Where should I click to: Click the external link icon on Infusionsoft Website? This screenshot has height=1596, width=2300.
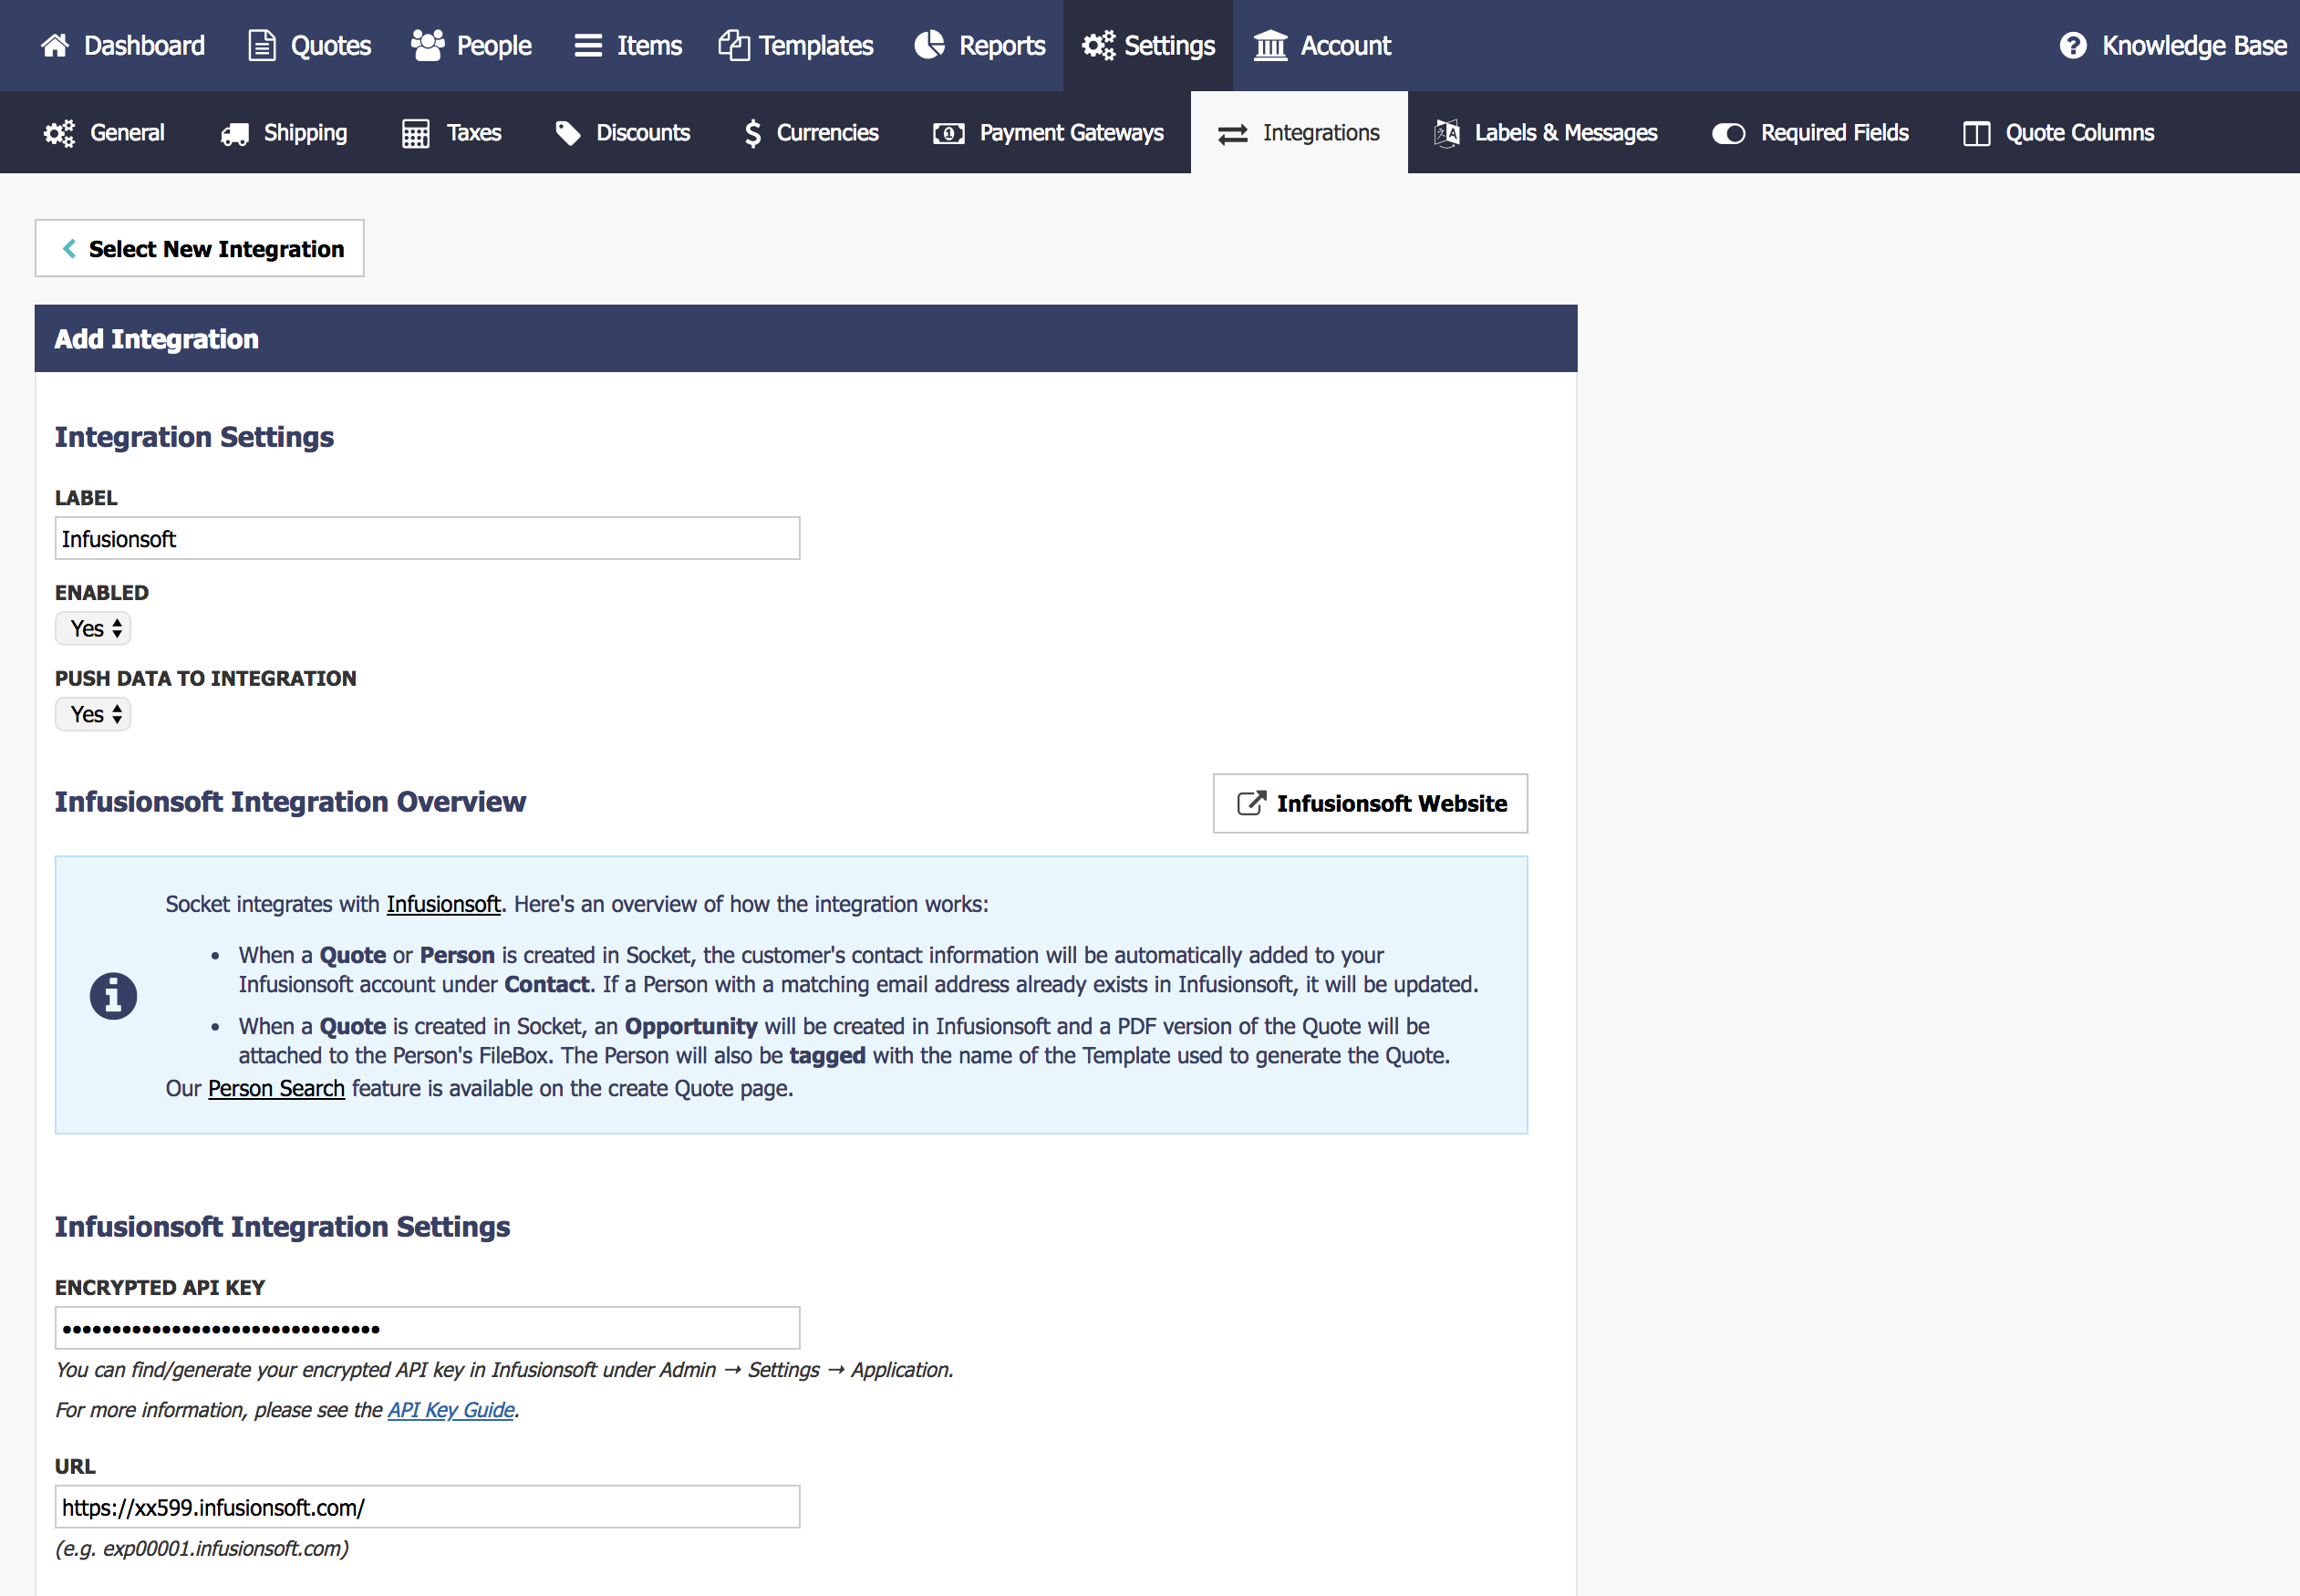coord(1251,803)
